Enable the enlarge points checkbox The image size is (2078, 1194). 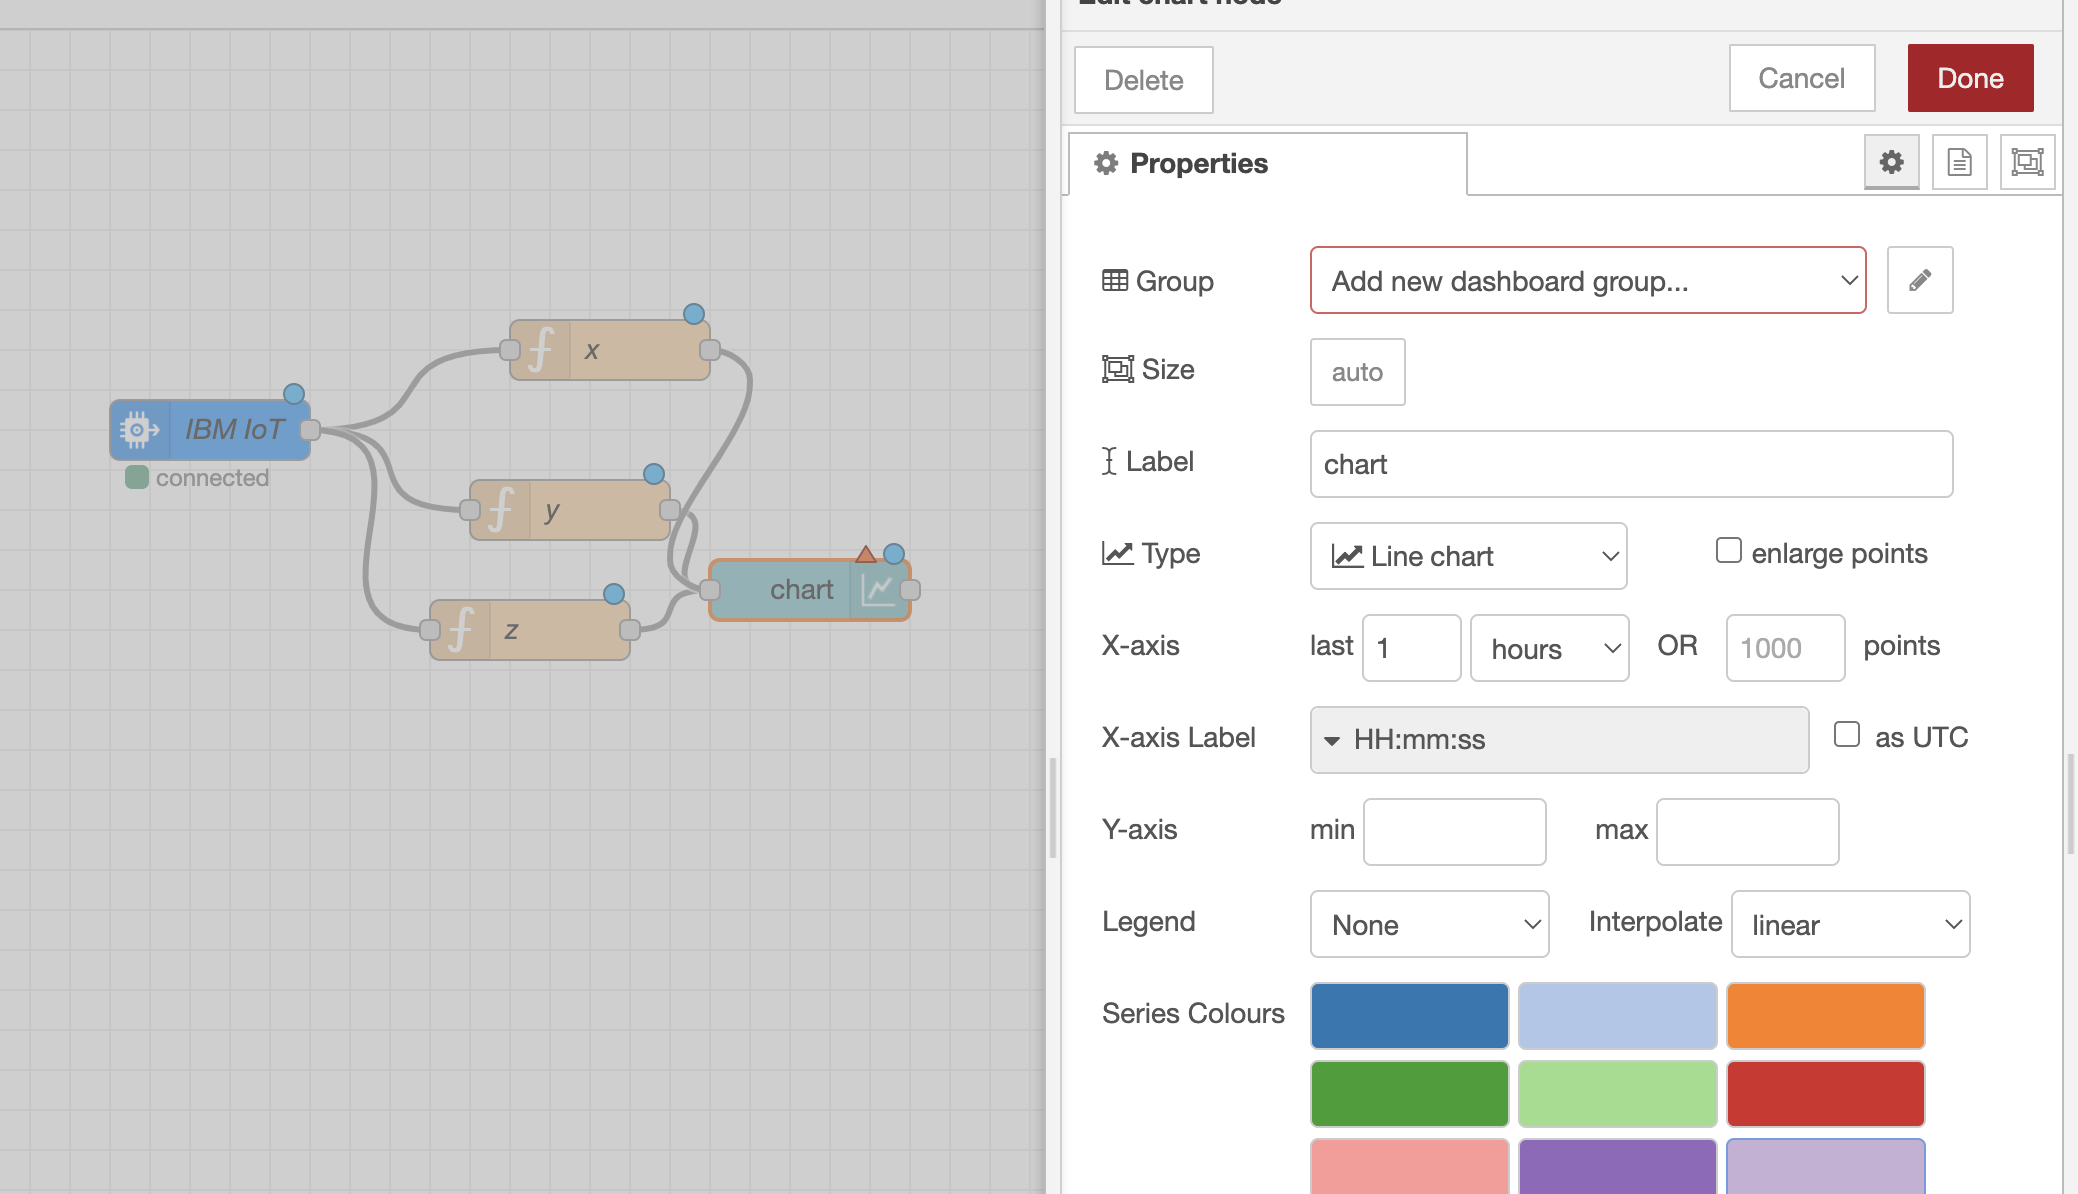coord(1728,551)
